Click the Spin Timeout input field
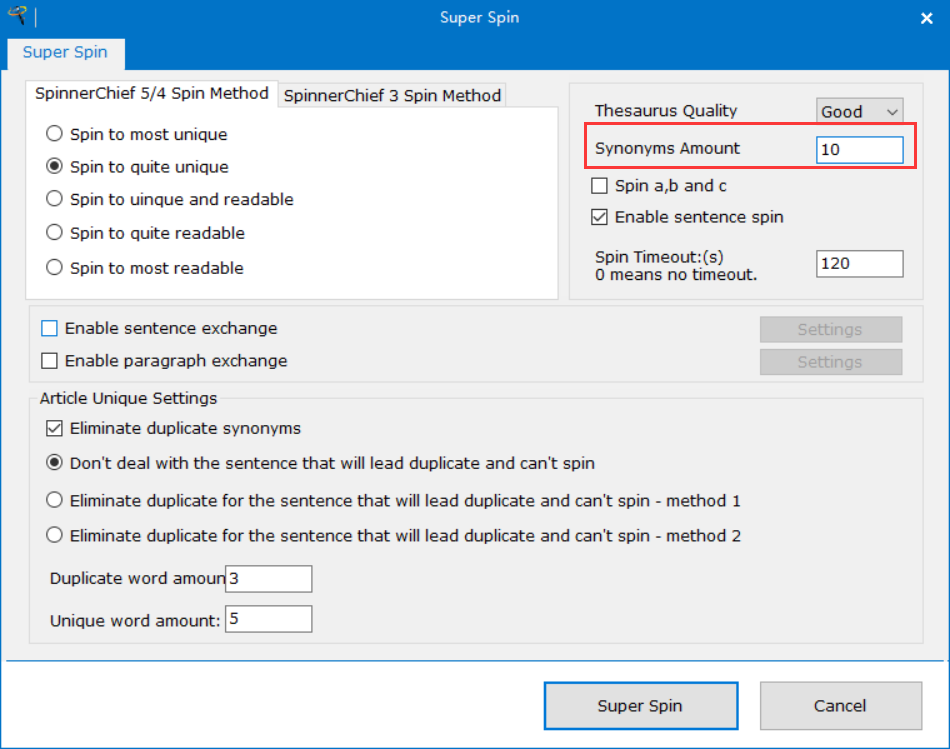This screenshot has height=749, width=950. (x=859, y=263)
